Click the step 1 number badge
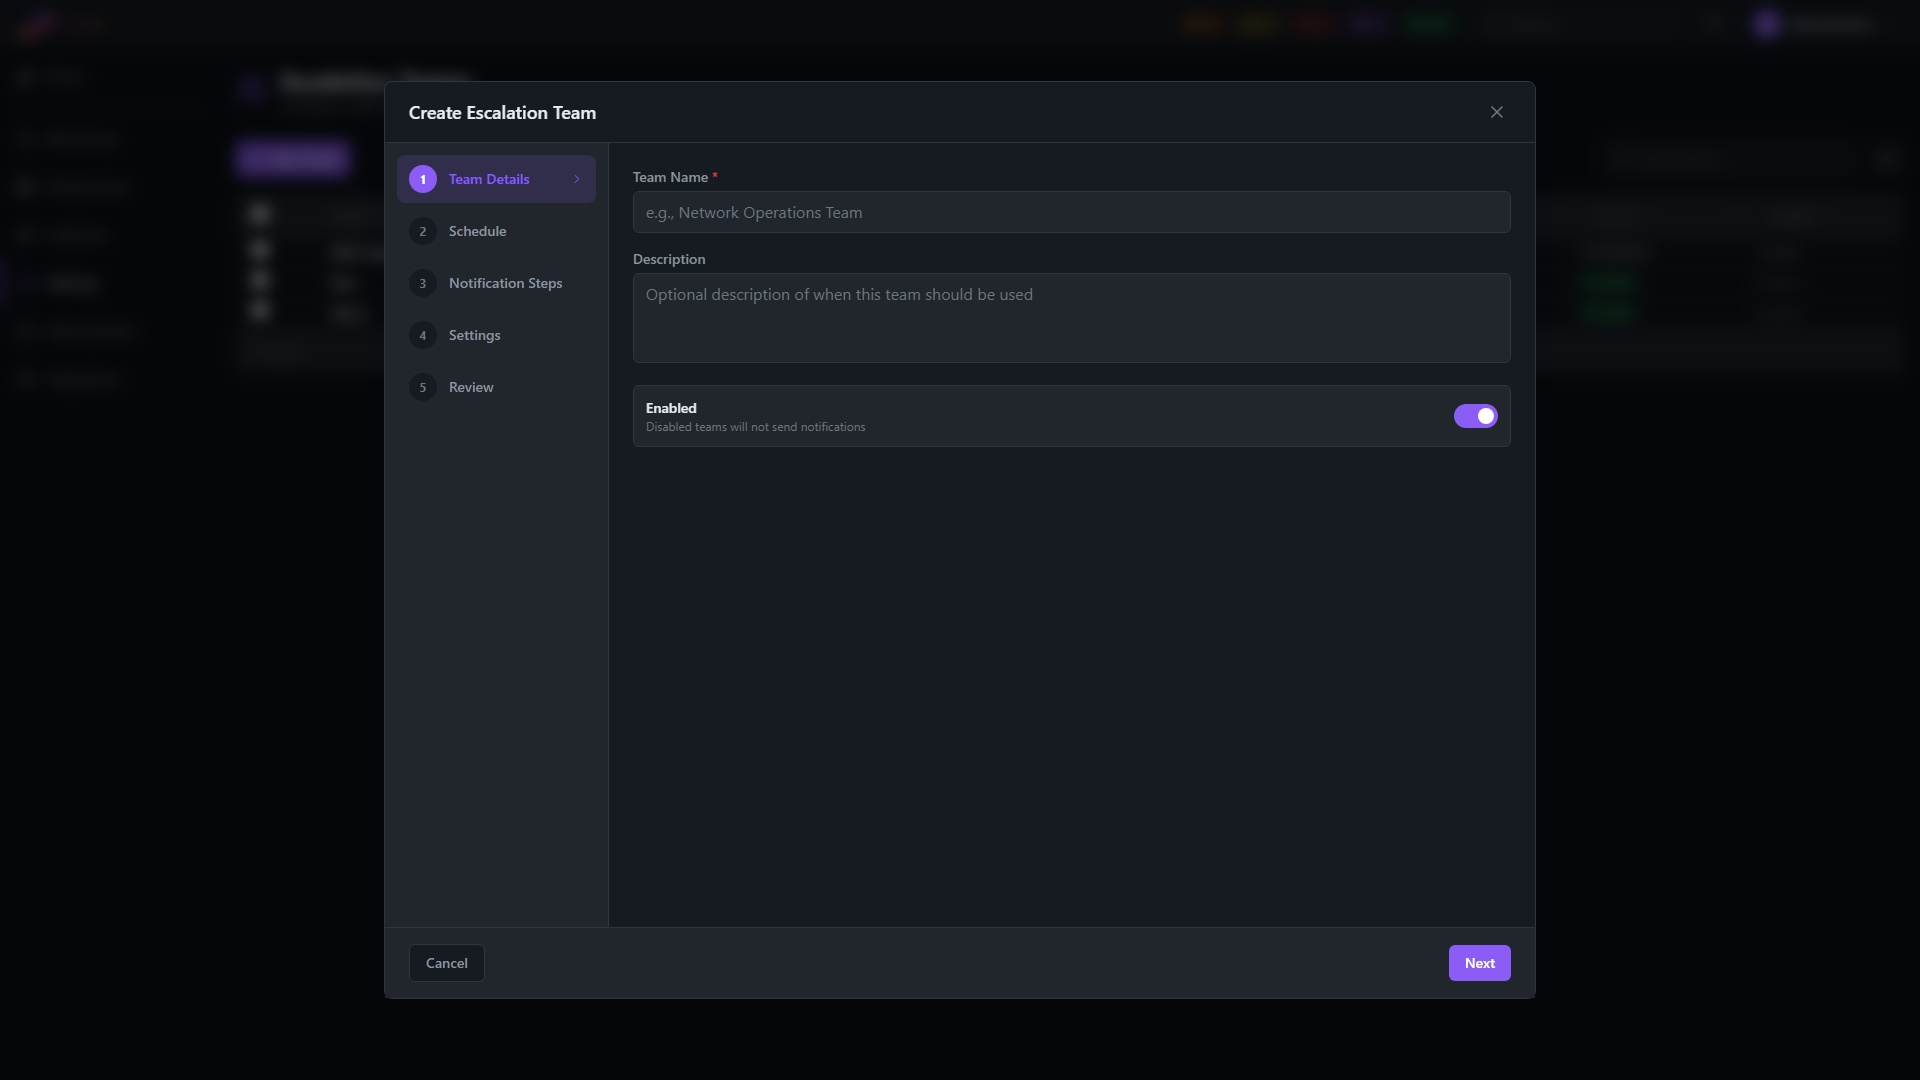 coord(423,179)
